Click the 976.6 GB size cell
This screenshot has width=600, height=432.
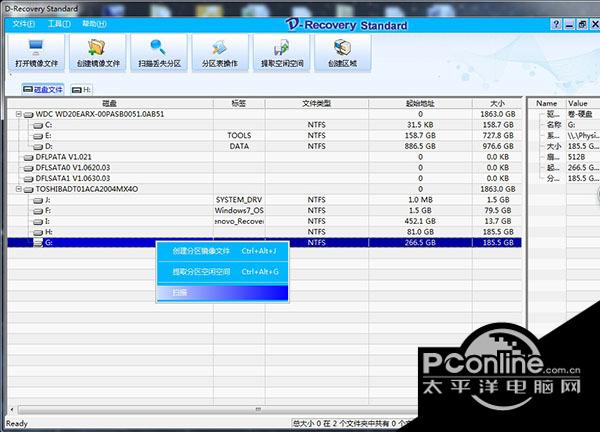point(497,146)
